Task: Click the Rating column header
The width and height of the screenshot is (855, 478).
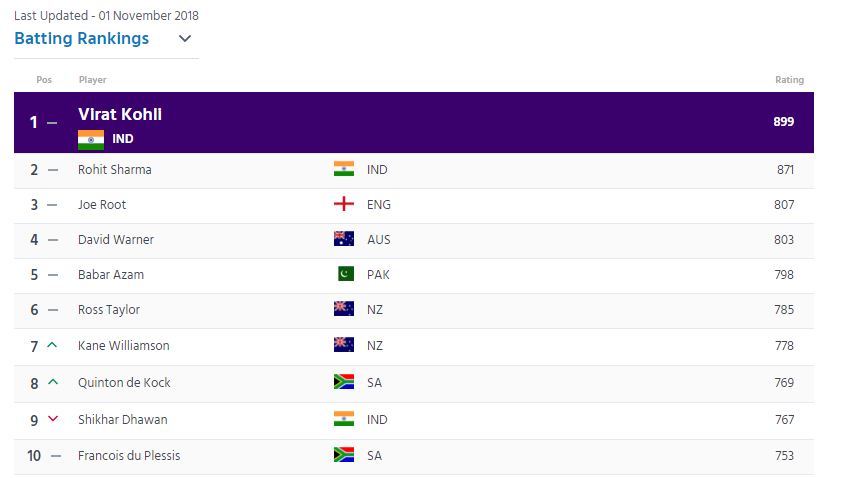Action: [789, 80]
